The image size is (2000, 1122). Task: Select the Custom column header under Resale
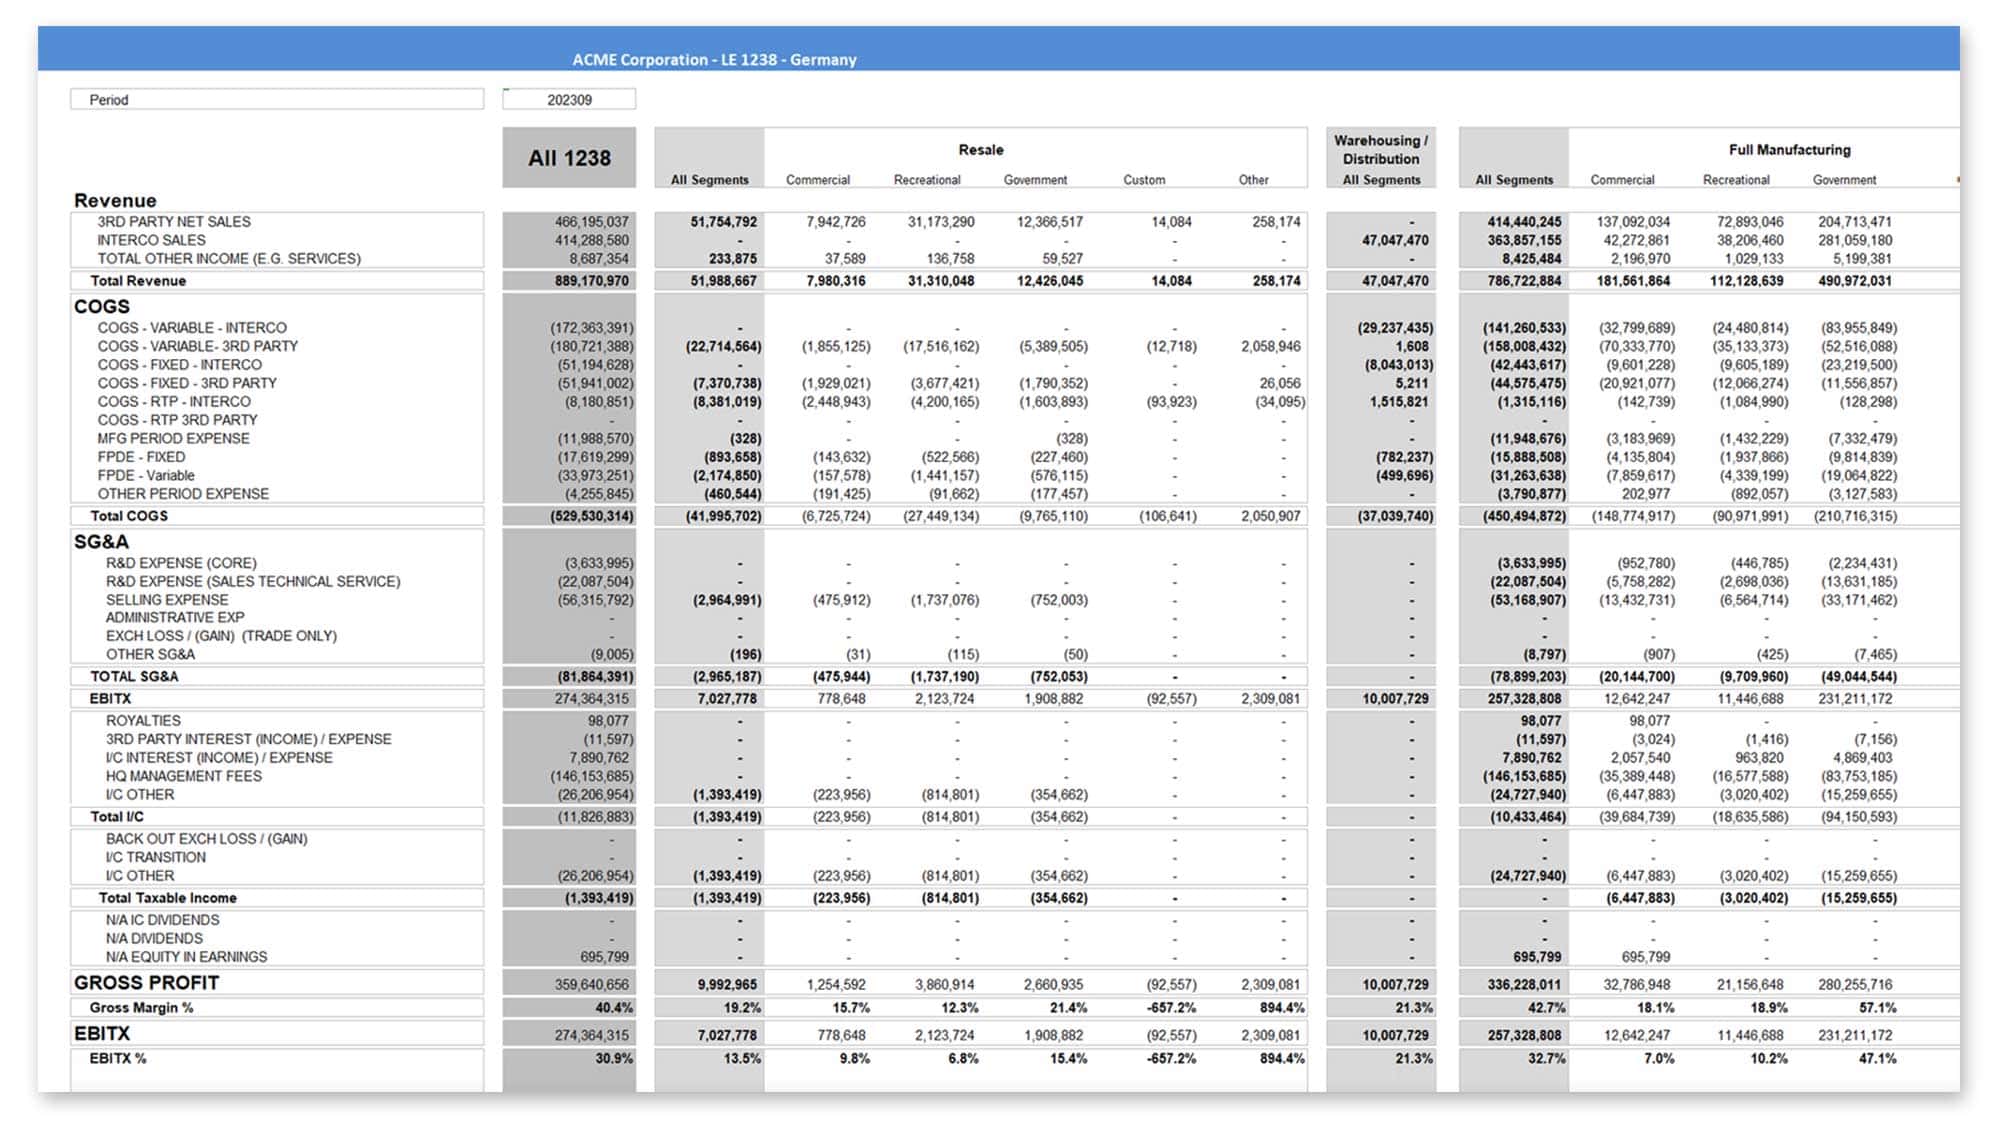1144,180
